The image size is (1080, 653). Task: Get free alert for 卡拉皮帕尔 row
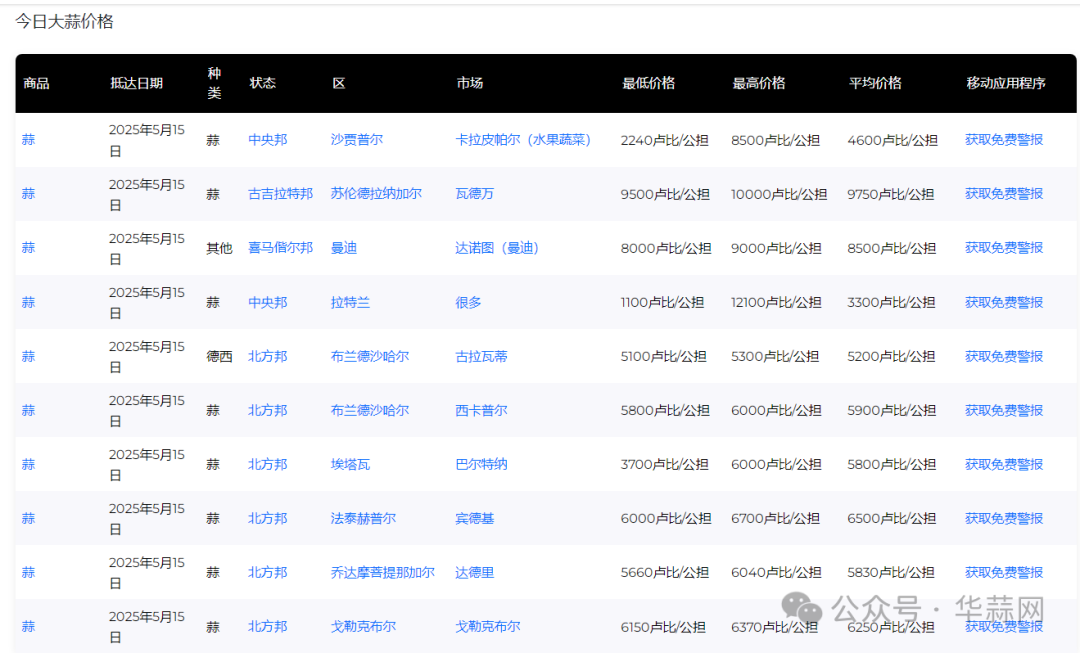tap(1004, 140)
